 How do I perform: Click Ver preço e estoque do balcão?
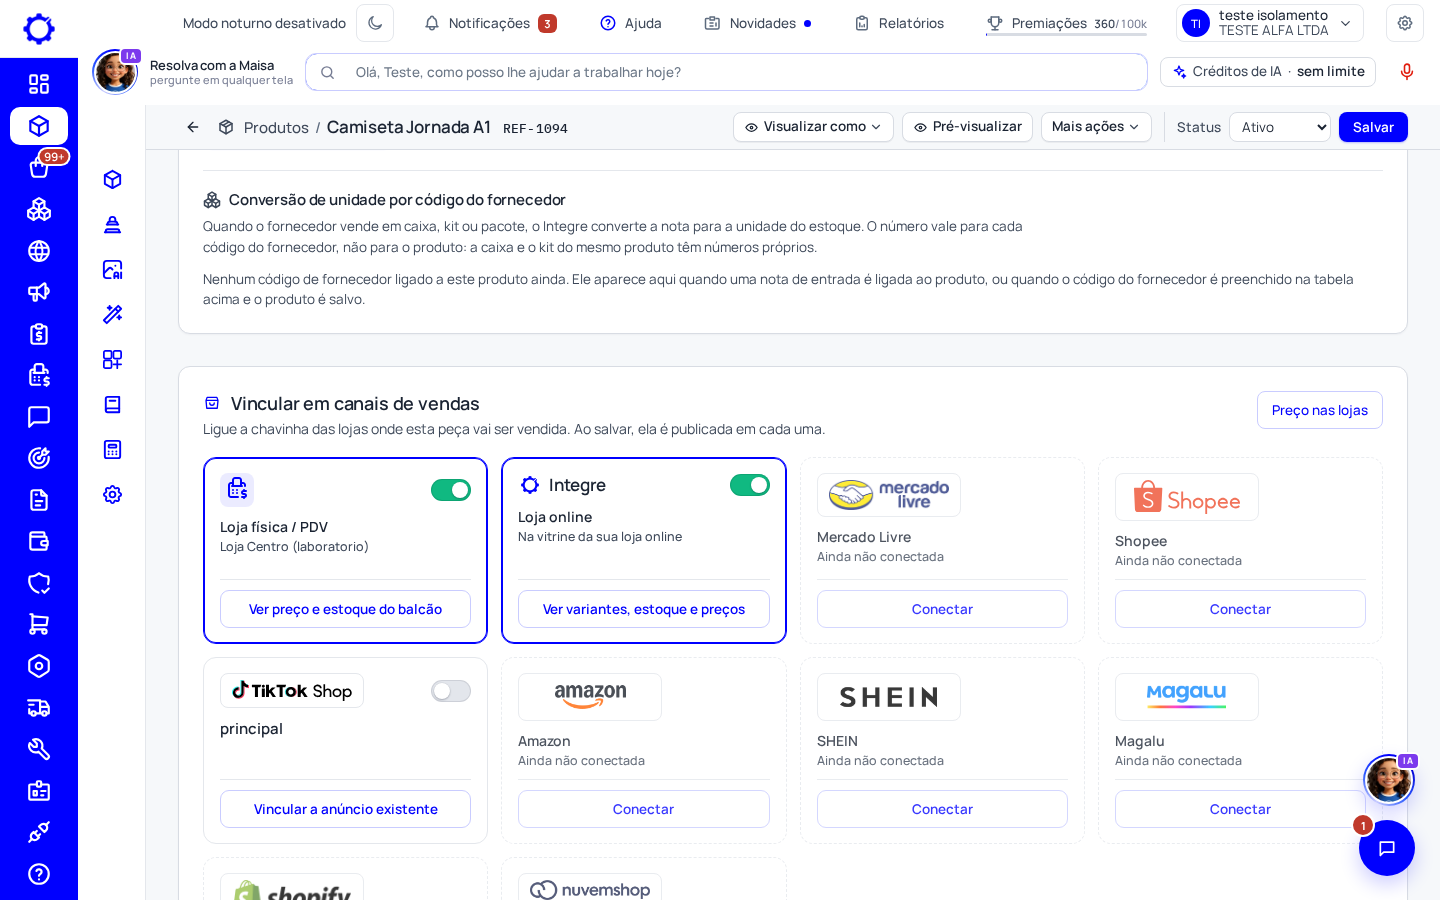point(345,609)
